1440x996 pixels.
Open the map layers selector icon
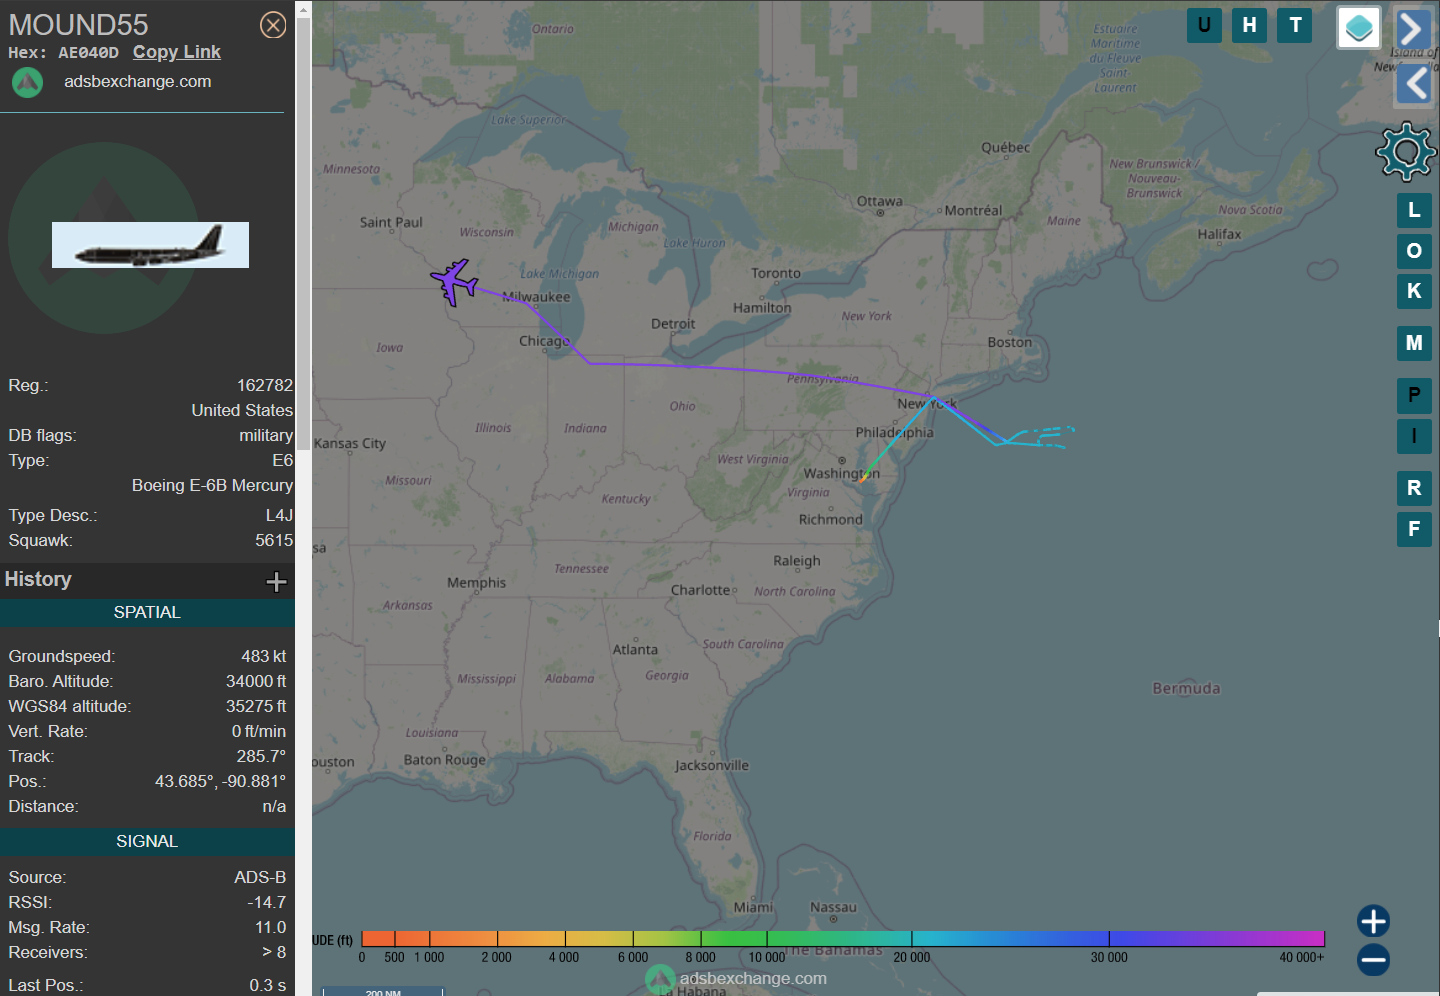1359,28
